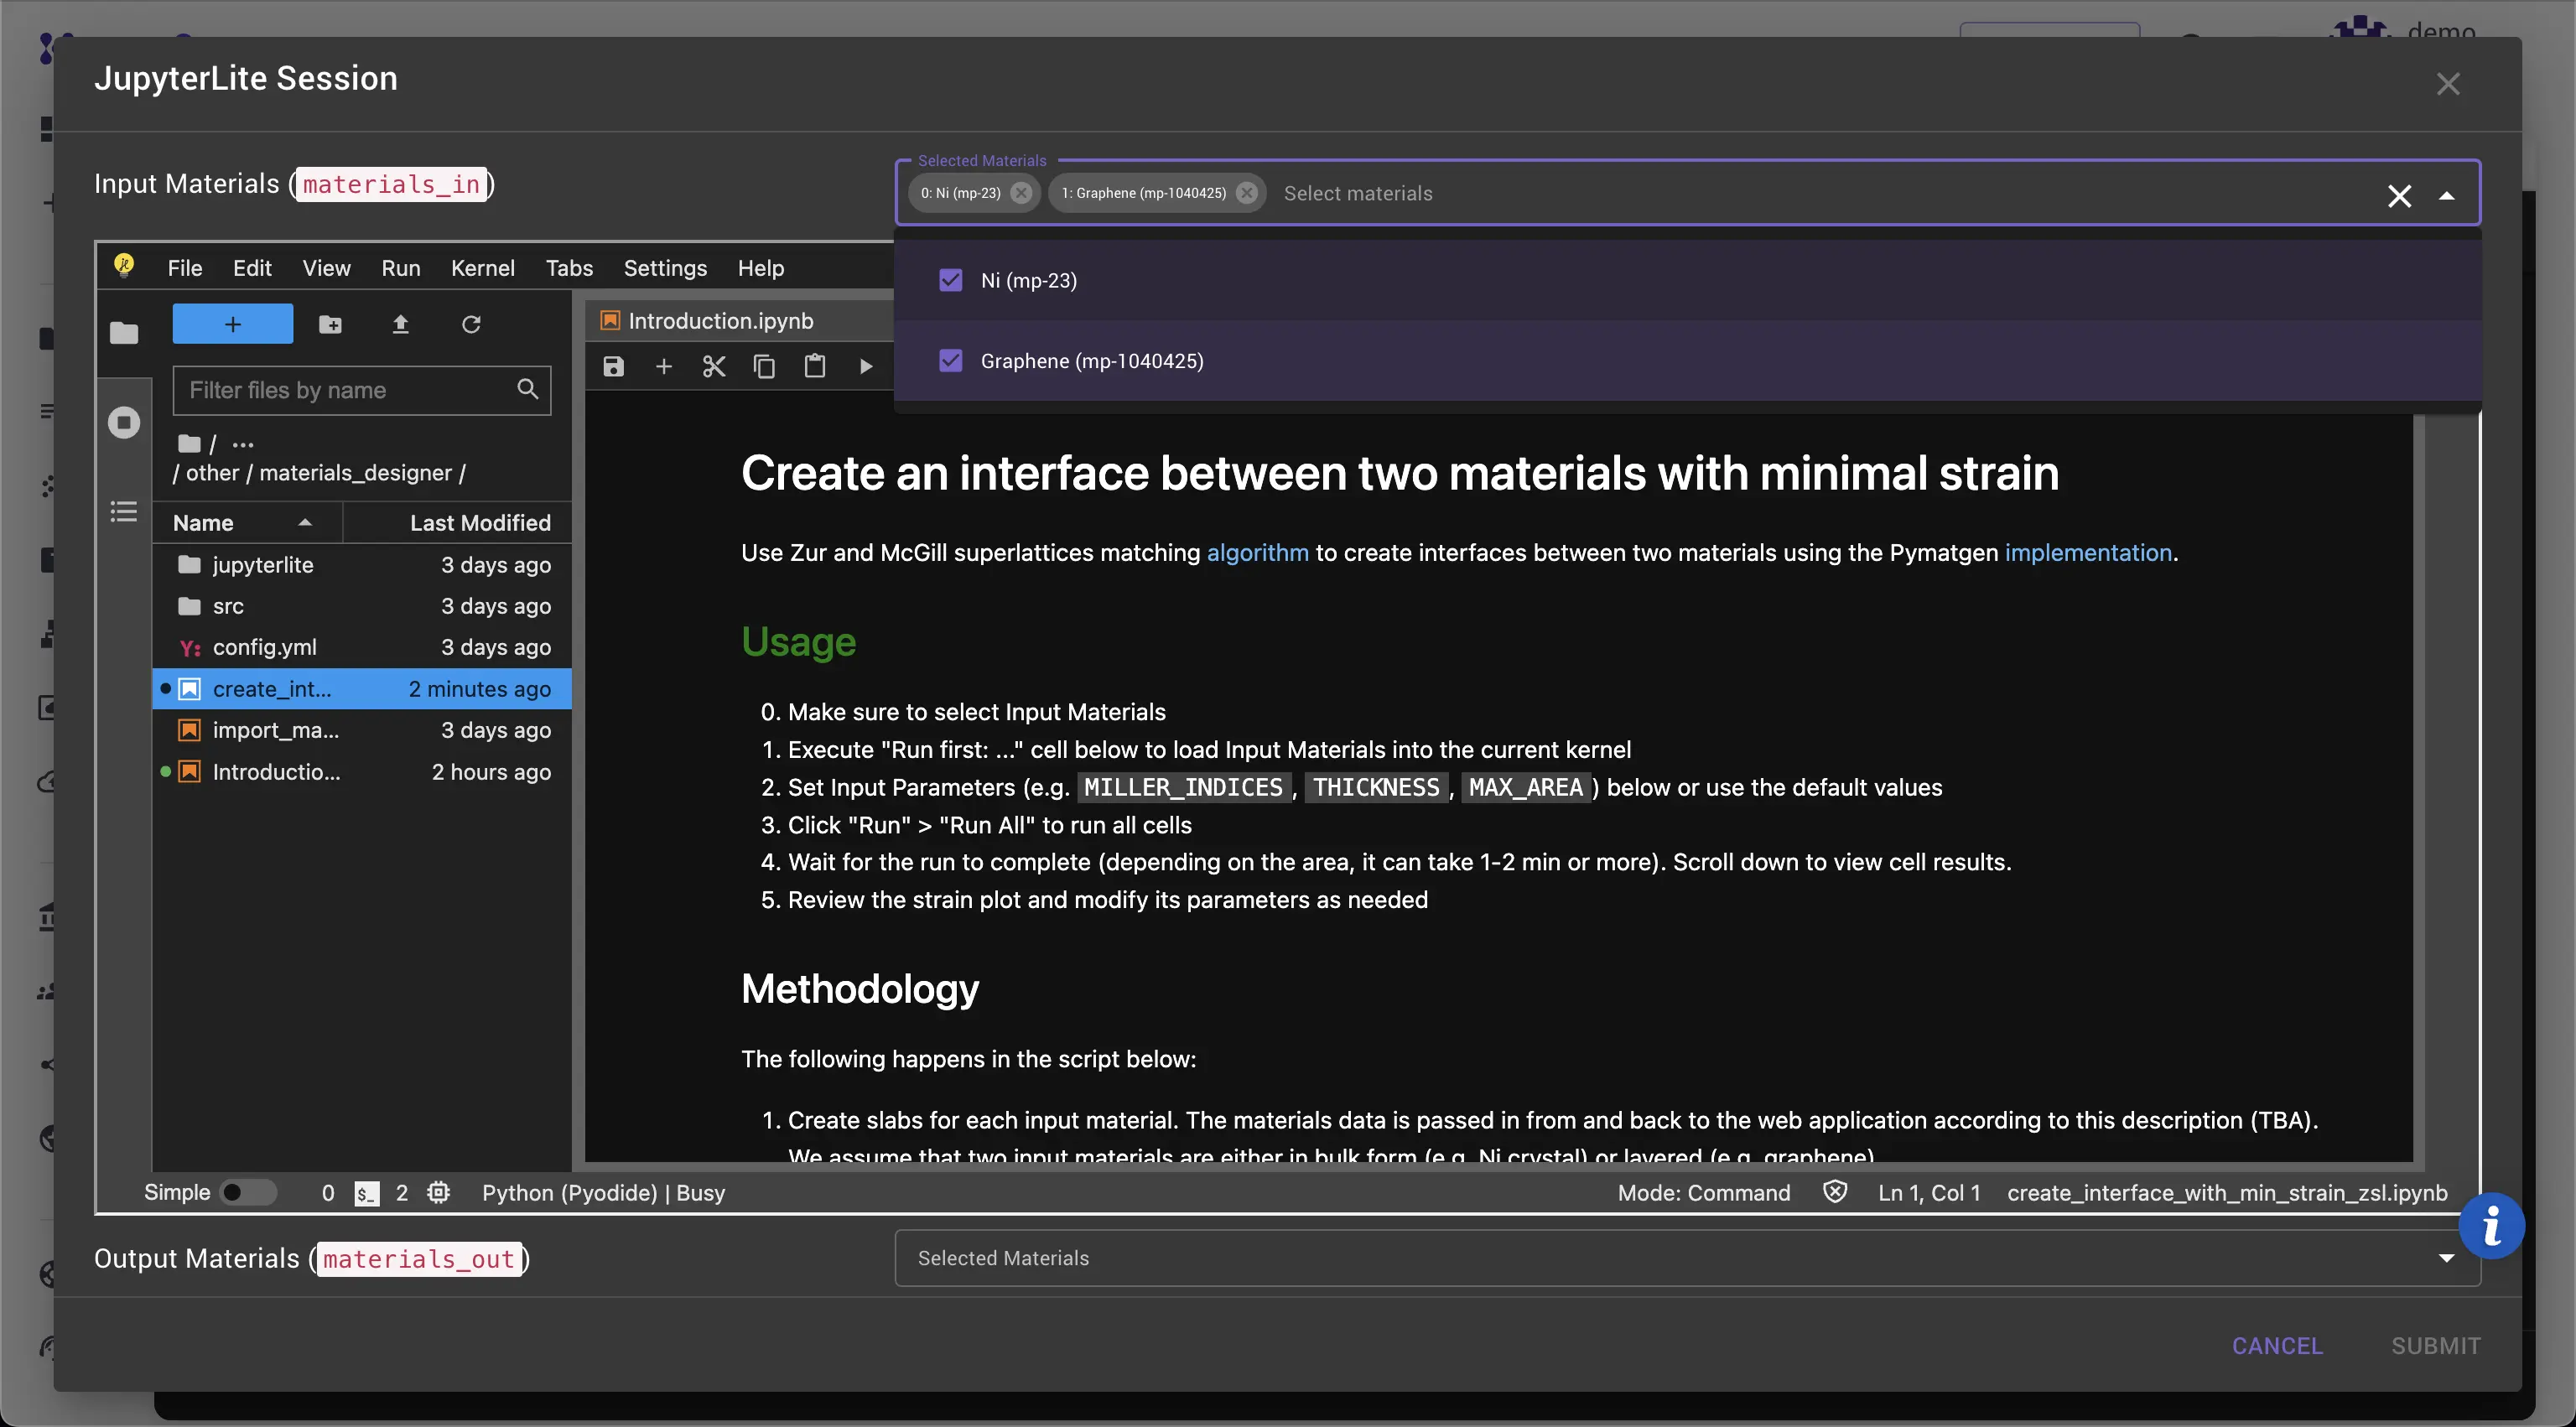The height and width of the screenshot is (1427, 2576).
Task: Collapse the Selected Materials dropdown
Action: [x=2448, y=195]
